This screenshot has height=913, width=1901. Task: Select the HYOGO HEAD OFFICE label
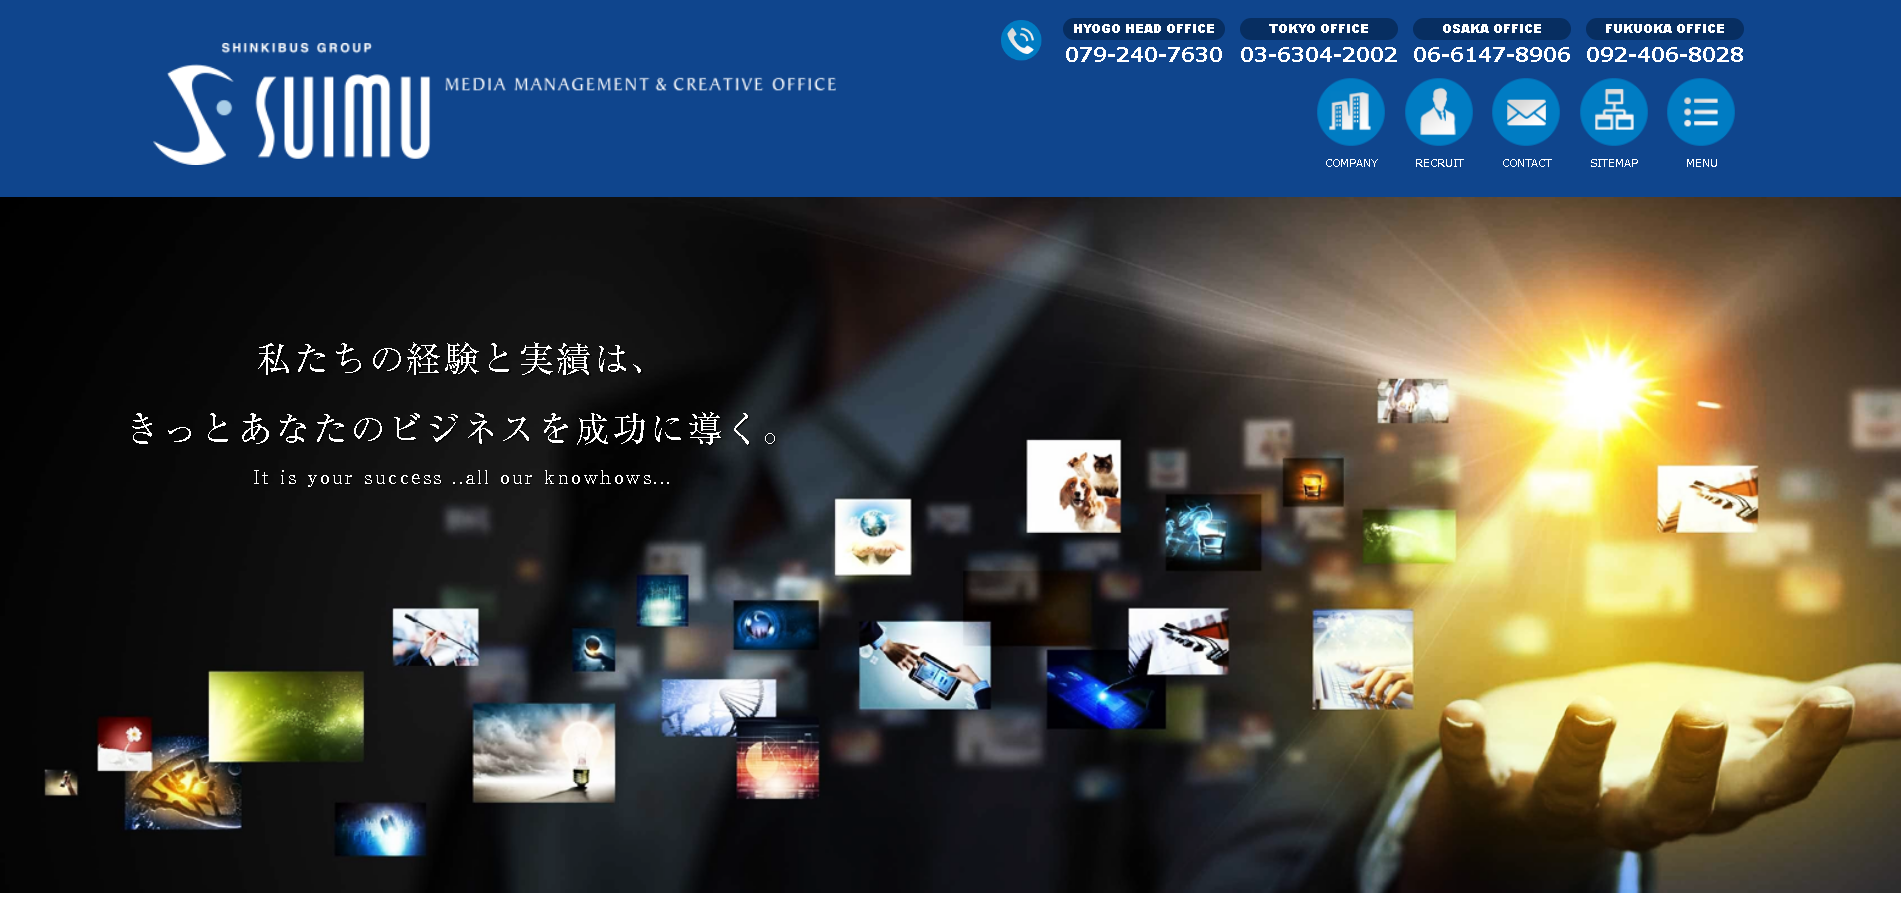pos(1143,29)
